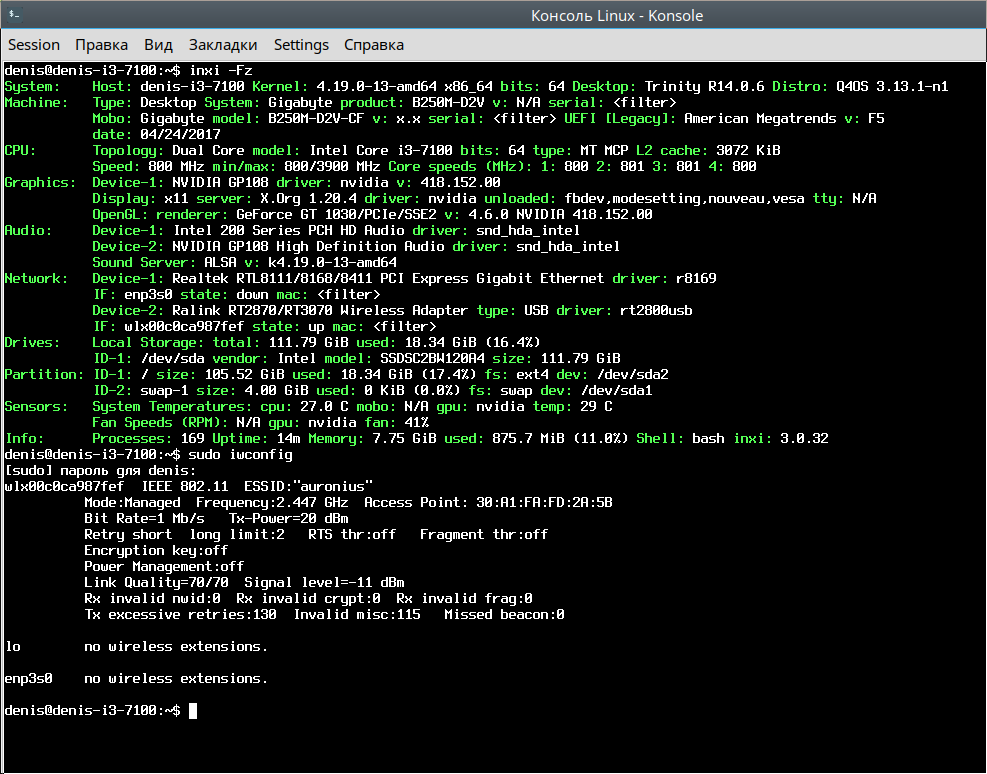Screen dimensions: 987x774
Task: Click the 'Network:' section label
Action: click(36, 278)
